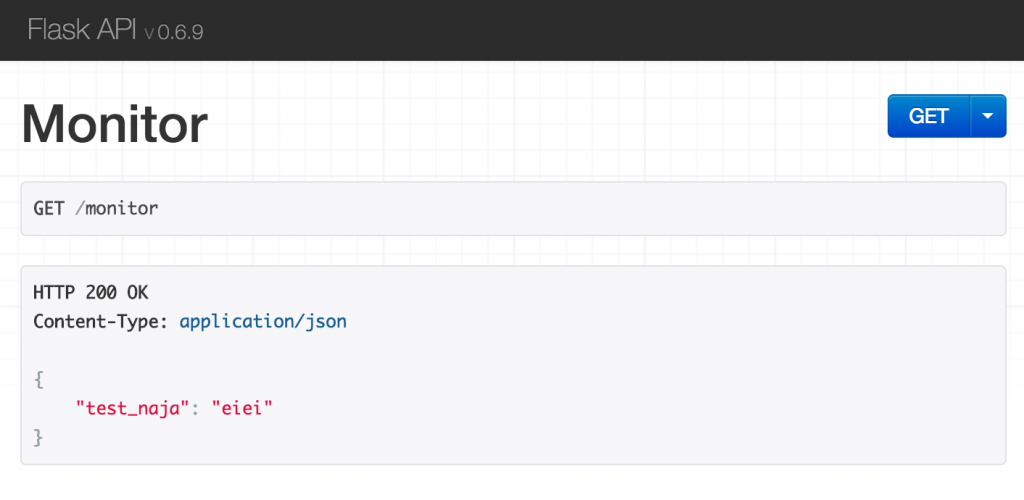Expand the GET format dropdown caret
The width and height of the screenshot is (1024, 500).
988,116
